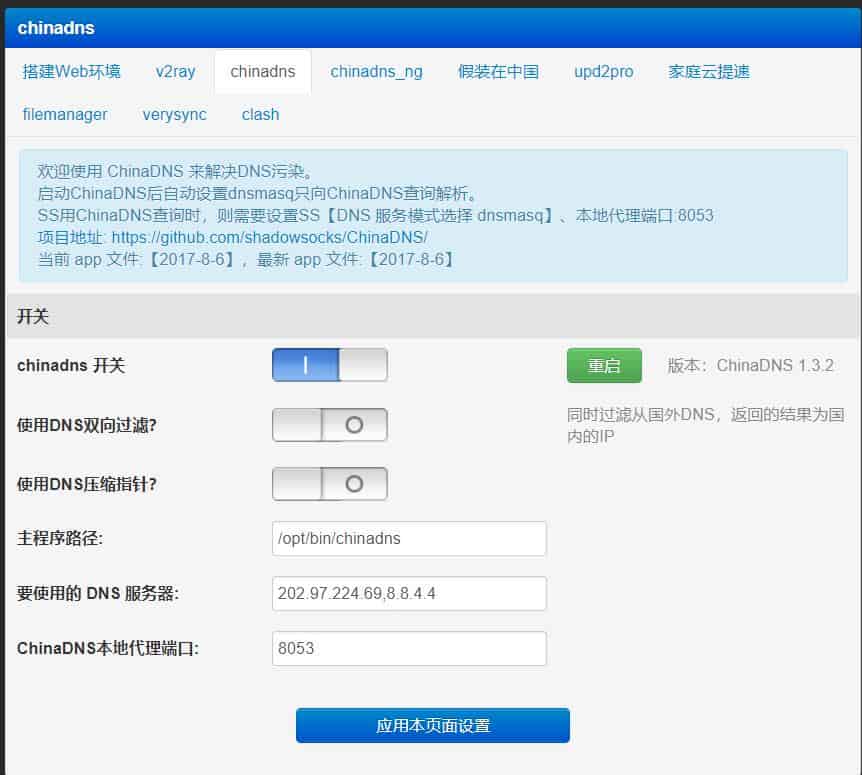
Task: Click the 应用本页面设置 apply button
Action: [432, 725]
